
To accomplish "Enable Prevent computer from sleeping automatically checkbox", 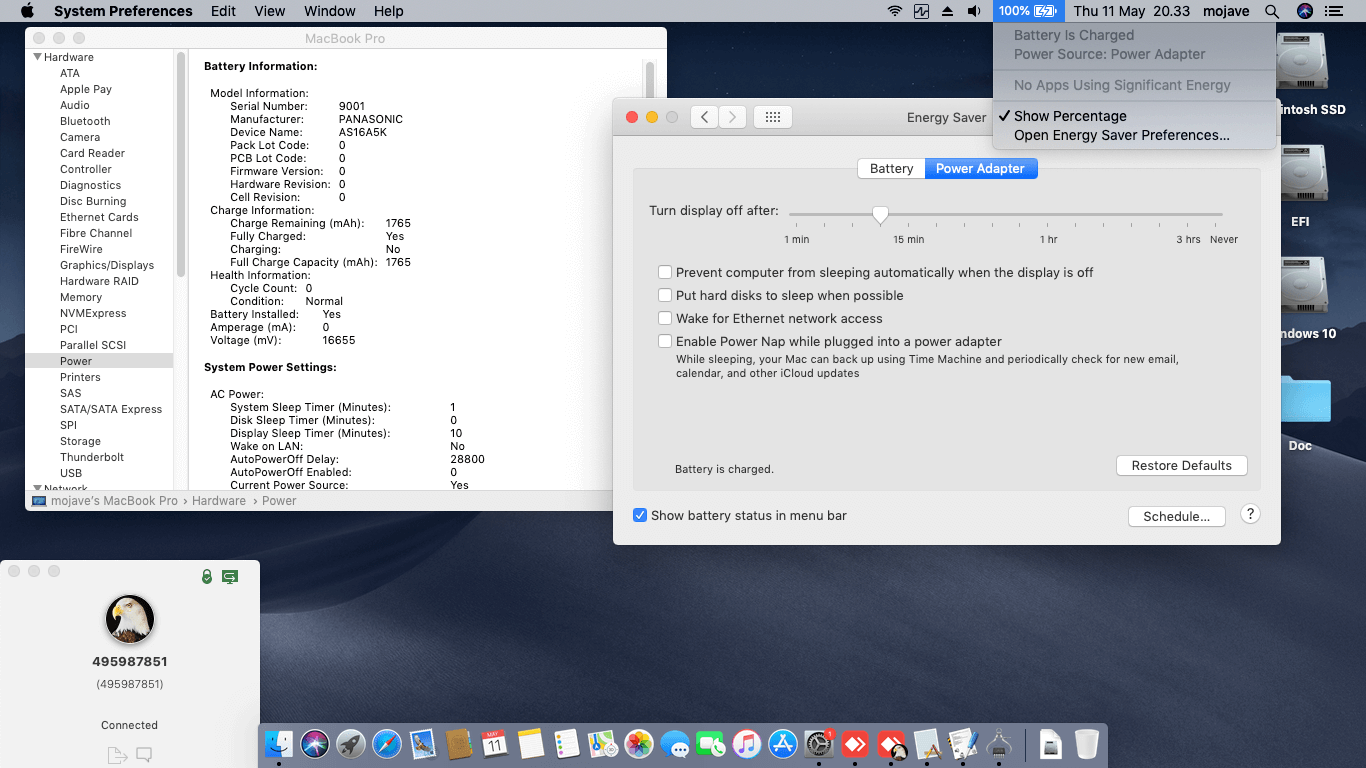I will pos(665,272).
